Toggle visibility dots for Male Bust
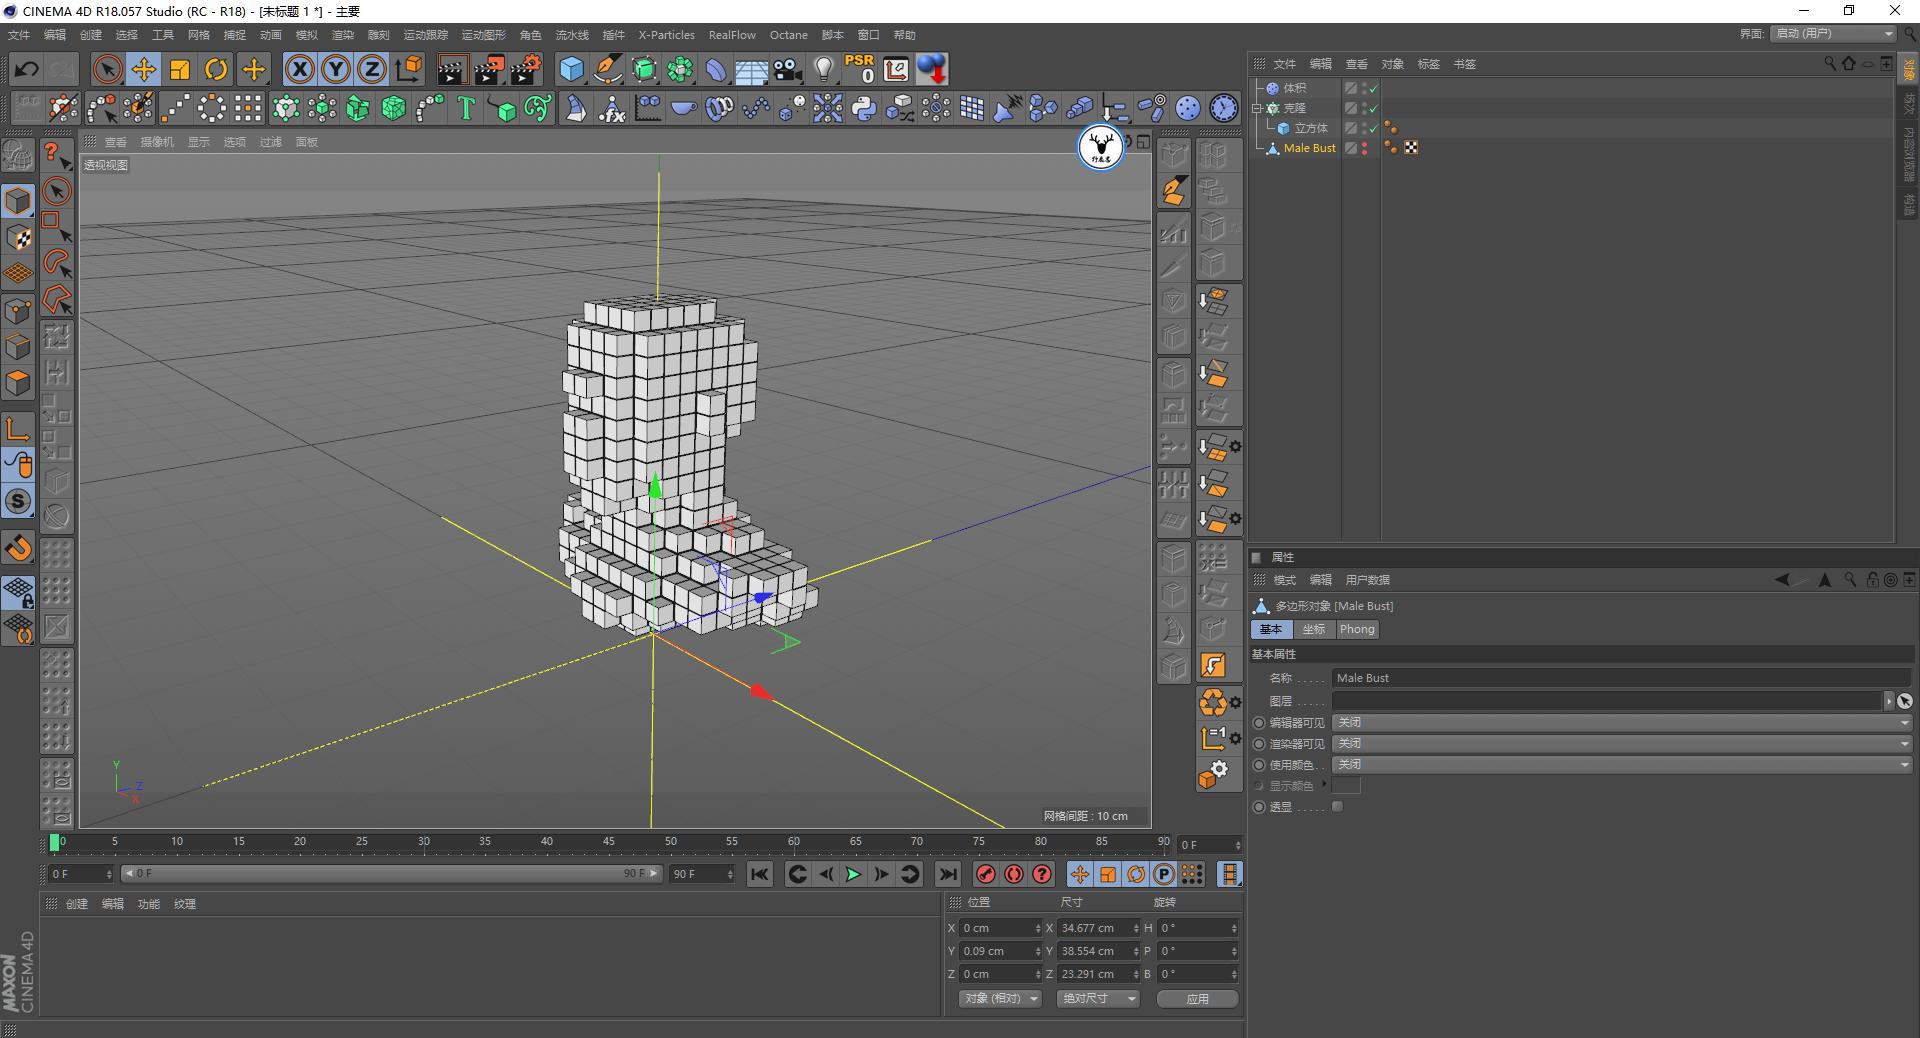This screenshot has height=1038, width=1920. (x=1365, y=148)
